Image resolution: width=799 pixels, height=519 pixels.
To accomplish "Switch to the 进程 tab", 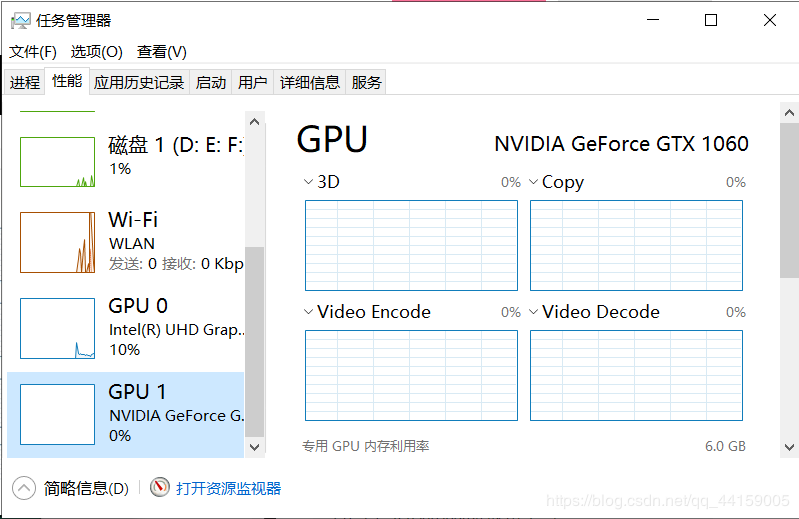I will [x=25, y=82].
